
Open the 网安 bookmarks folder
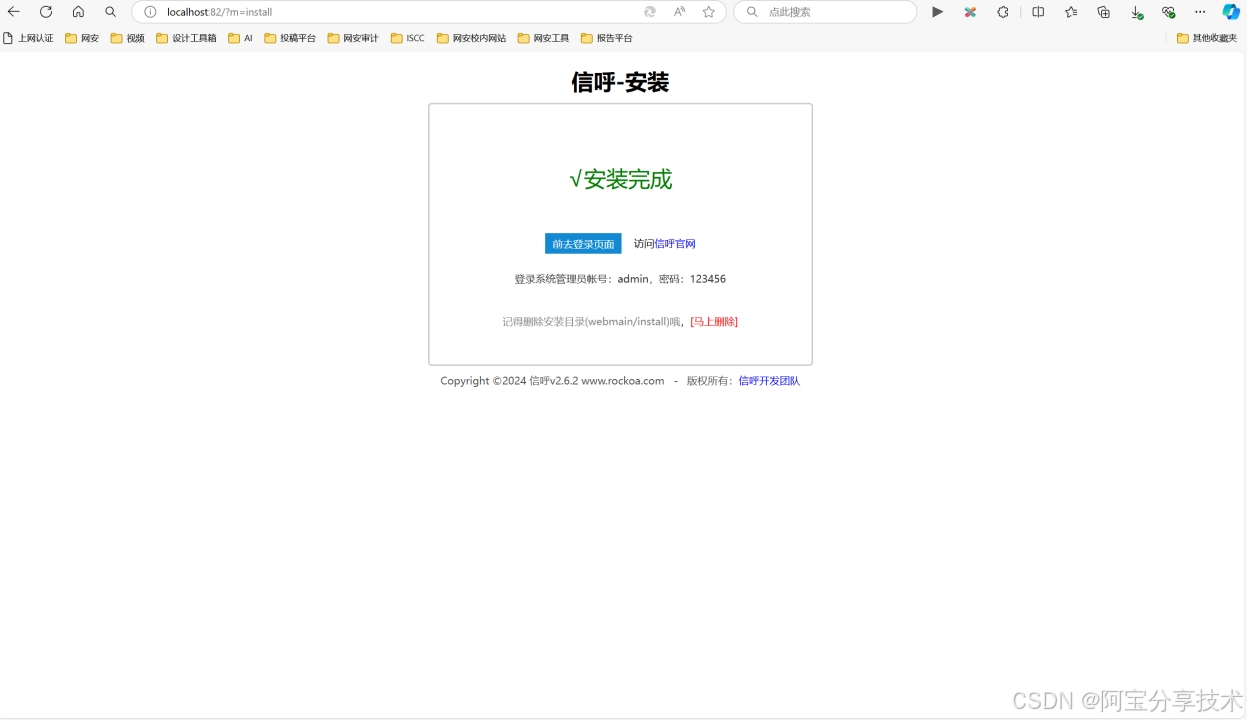tap(82, 38)
